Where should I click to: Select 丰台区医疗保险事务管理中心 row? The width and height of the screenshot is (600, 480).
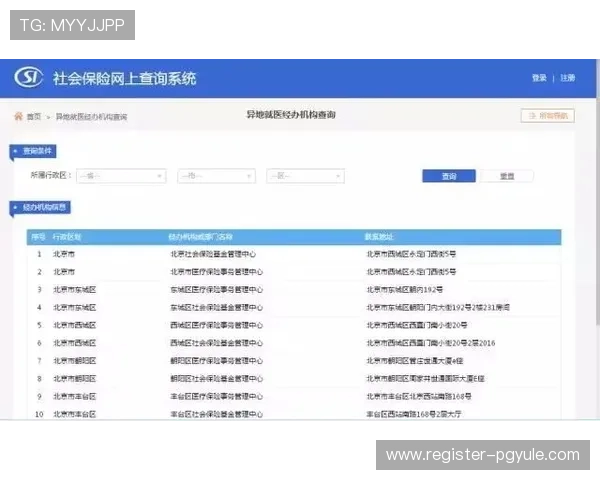point(294,397)
